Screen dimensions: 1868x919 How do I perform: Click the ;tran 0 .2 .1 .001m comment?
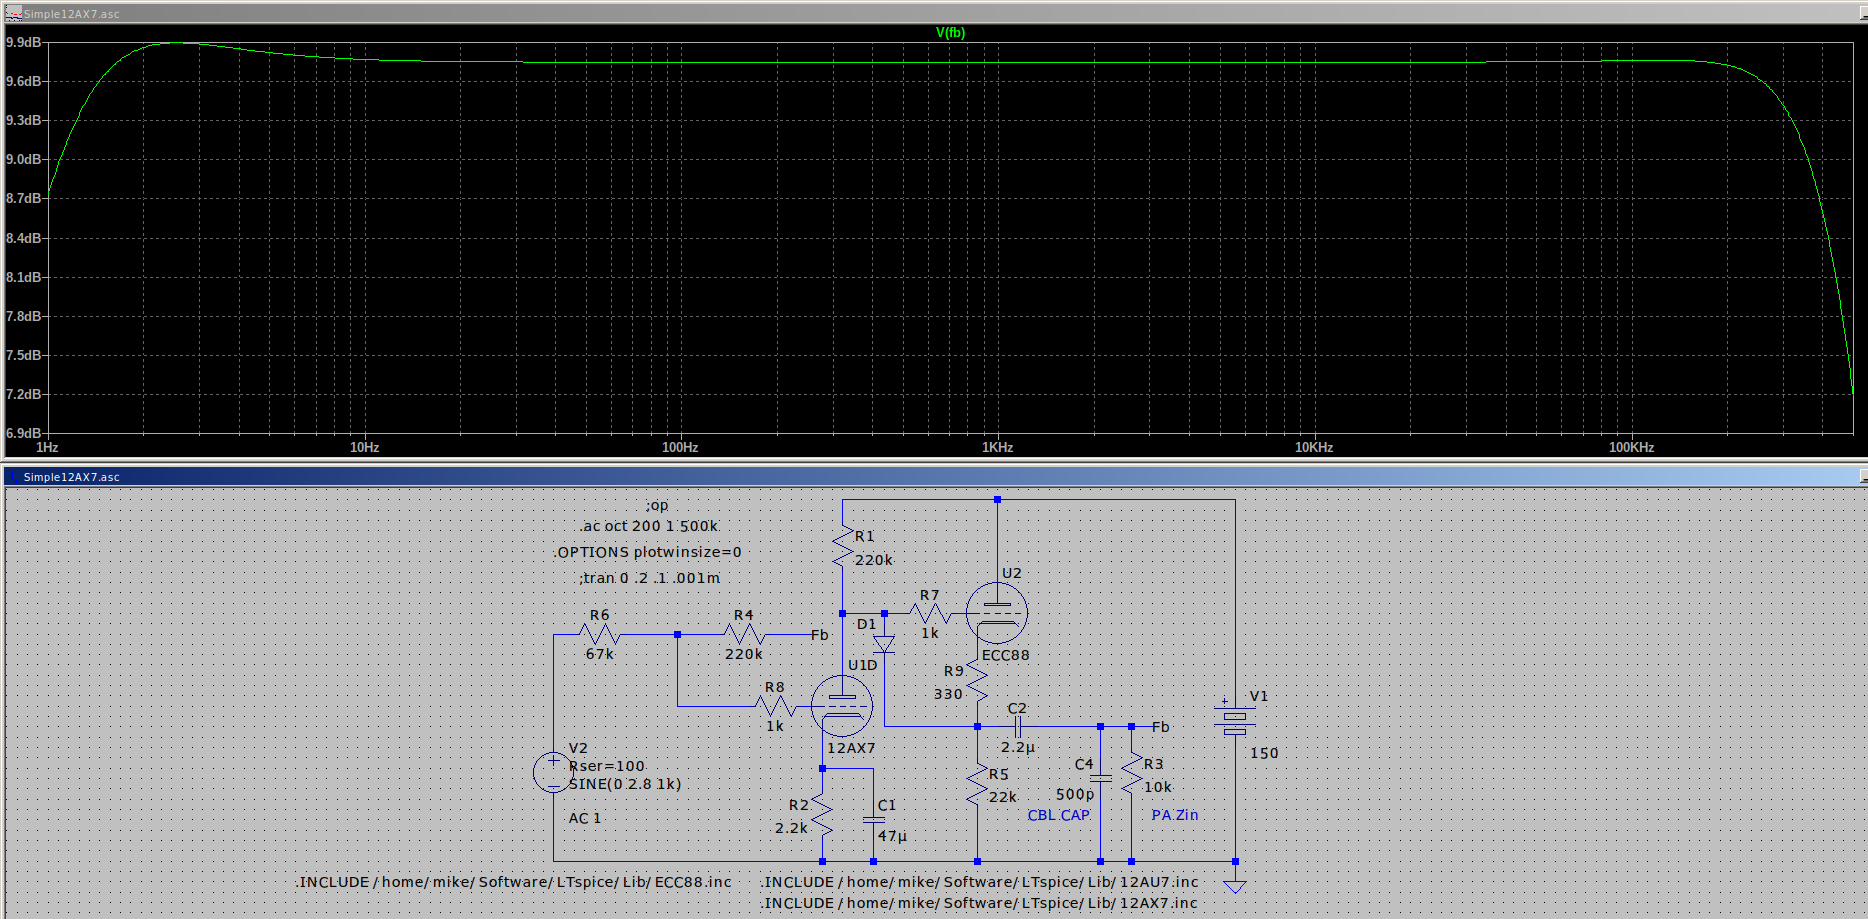pyautogui.click(x=650, y=578)
